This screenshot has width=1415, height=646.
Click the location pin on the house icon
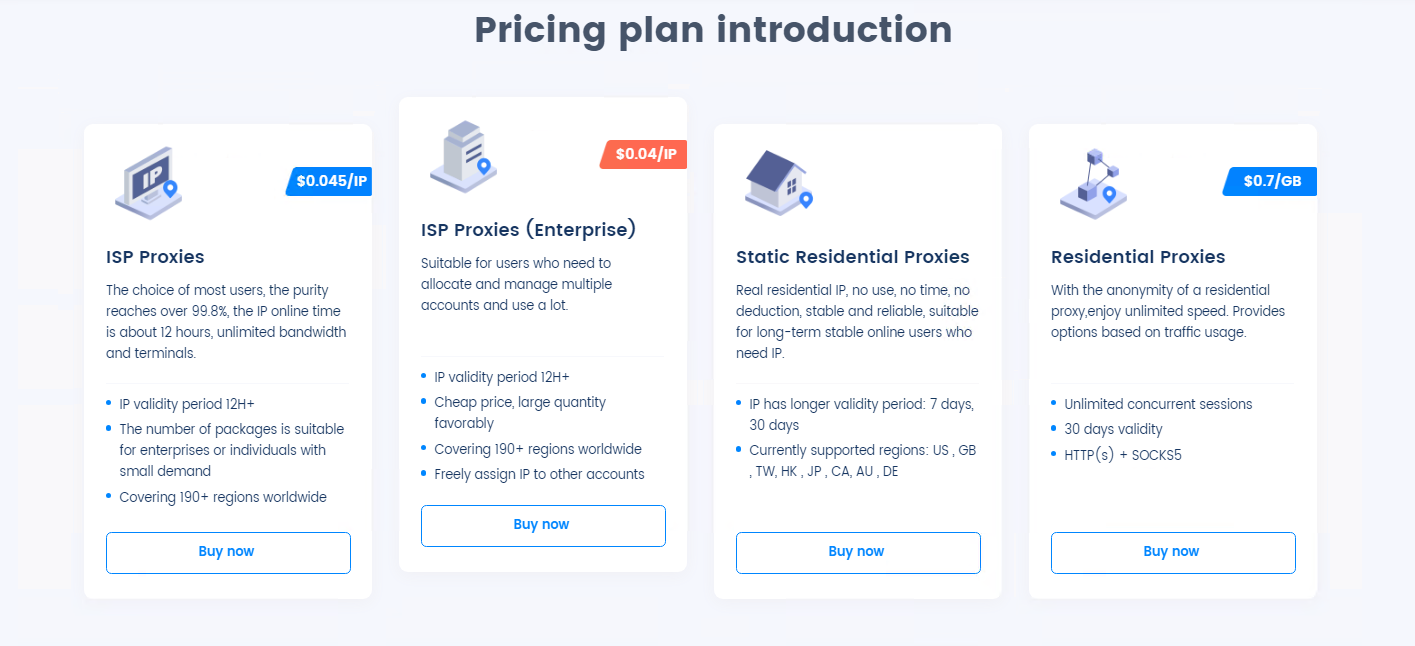(806, 197)
